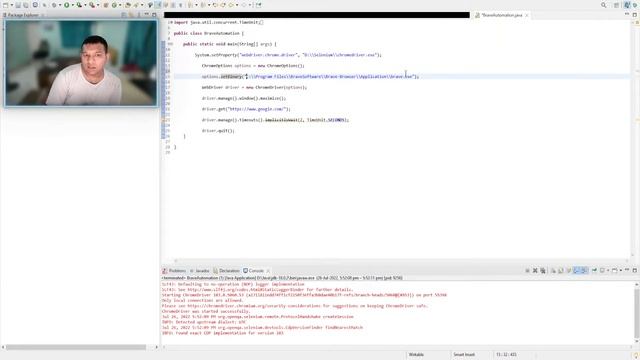Viewport: 640px width, 360px height.
Task: Switch to the Declaration tab
Action: (227, 271)
